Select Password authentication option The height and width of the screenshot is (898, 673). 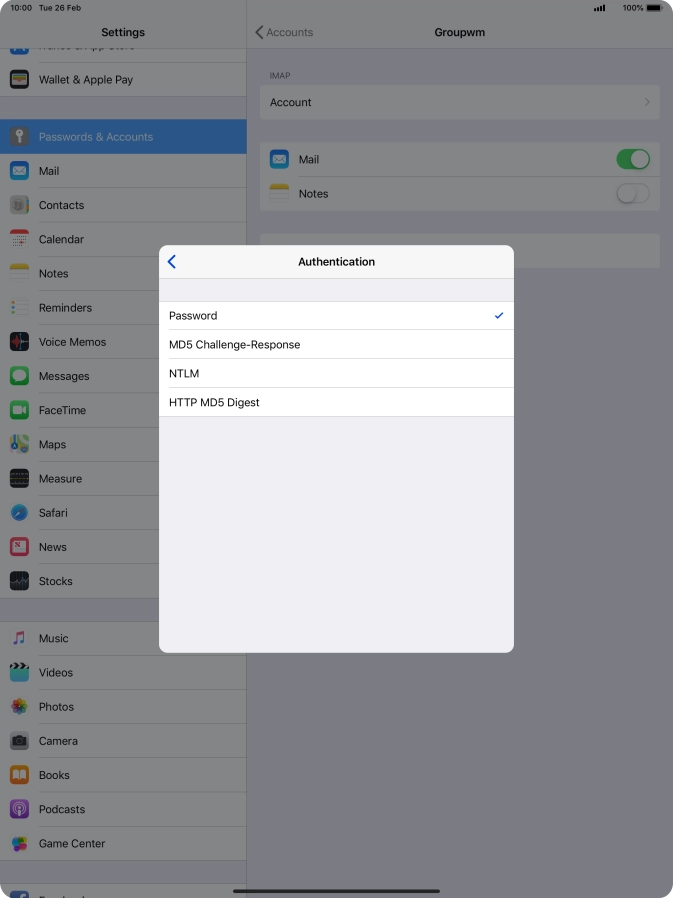pos(336,316)
